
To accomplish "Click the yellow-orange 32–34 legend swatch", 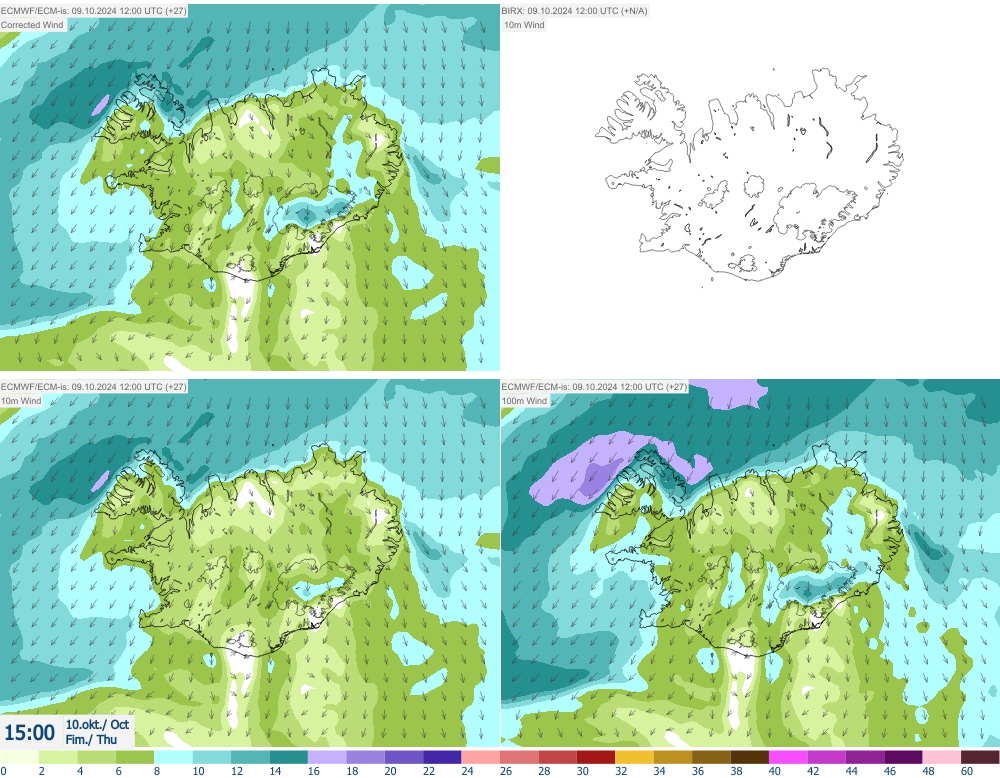I will pos(634,757).
